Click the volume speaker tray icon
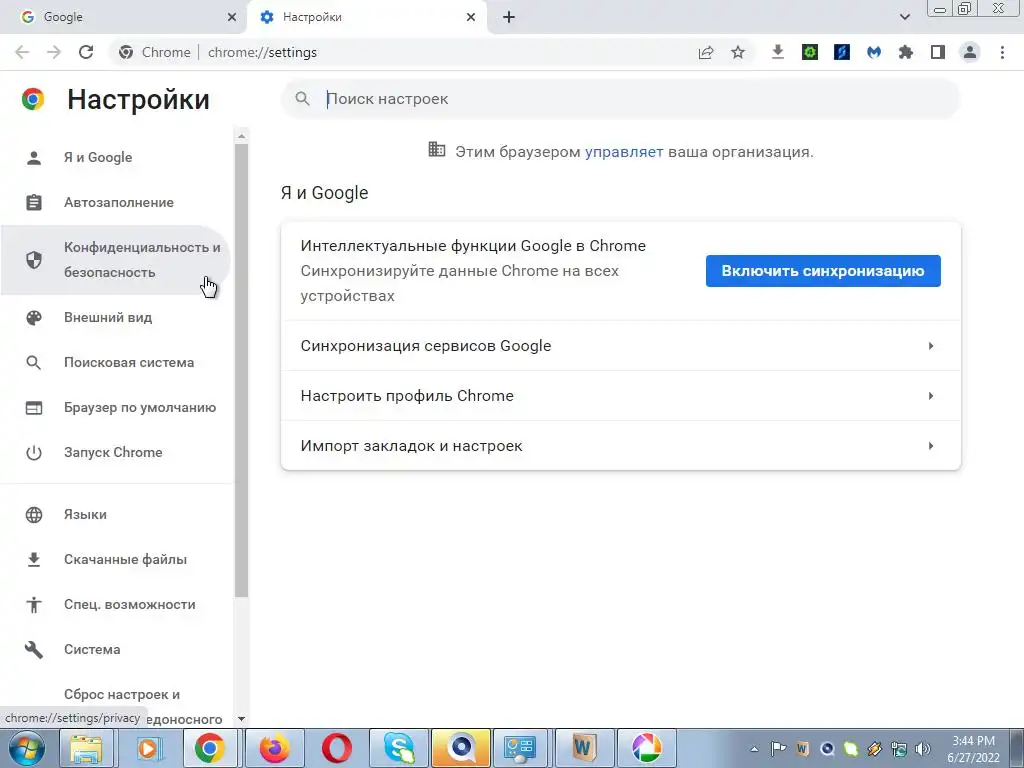The width and height of the screenshot is (1024, 768). tap(923, 749)
